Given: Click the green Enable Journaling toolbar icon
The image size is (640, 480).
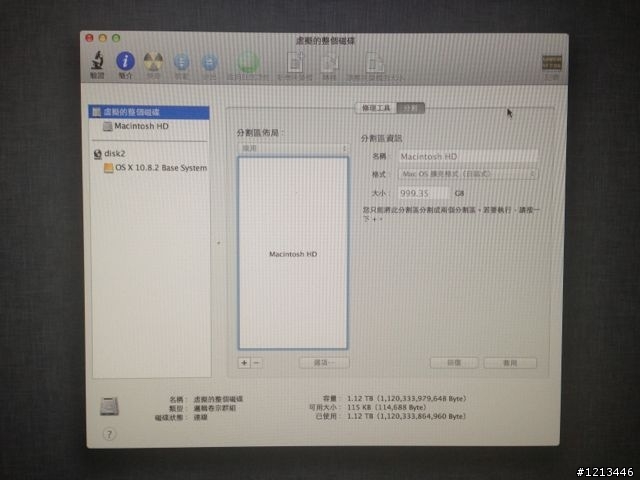Looking at the screenshot, I should pos(248,62).
